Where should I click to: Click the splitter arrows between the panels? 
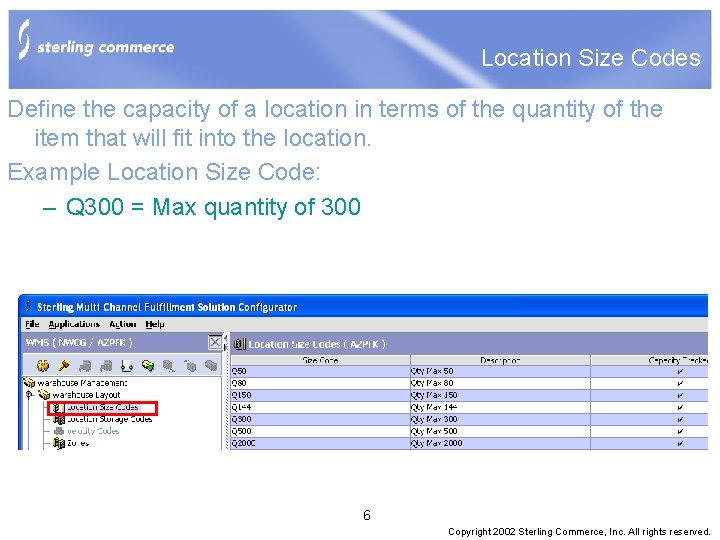coord(225,343)
